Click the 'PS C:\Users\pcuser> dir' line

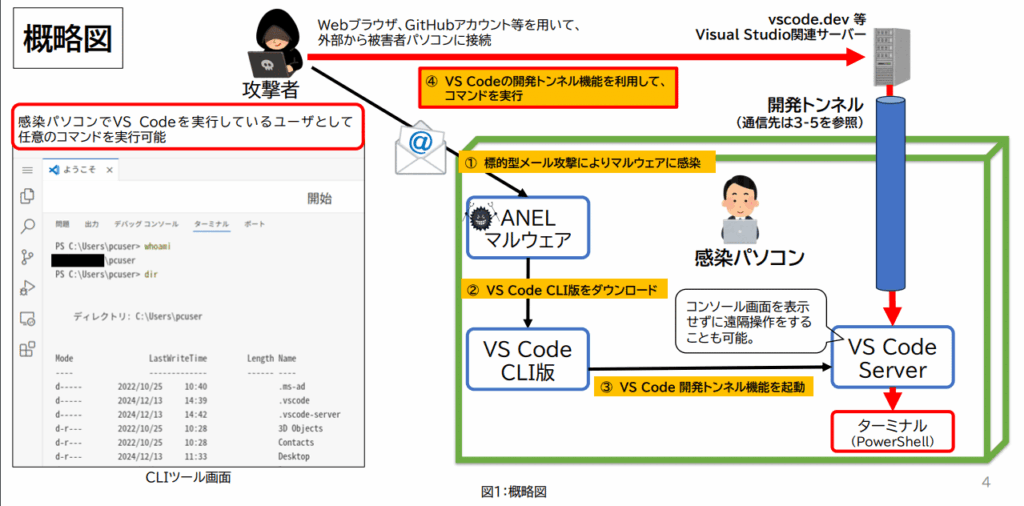[106, 274]
